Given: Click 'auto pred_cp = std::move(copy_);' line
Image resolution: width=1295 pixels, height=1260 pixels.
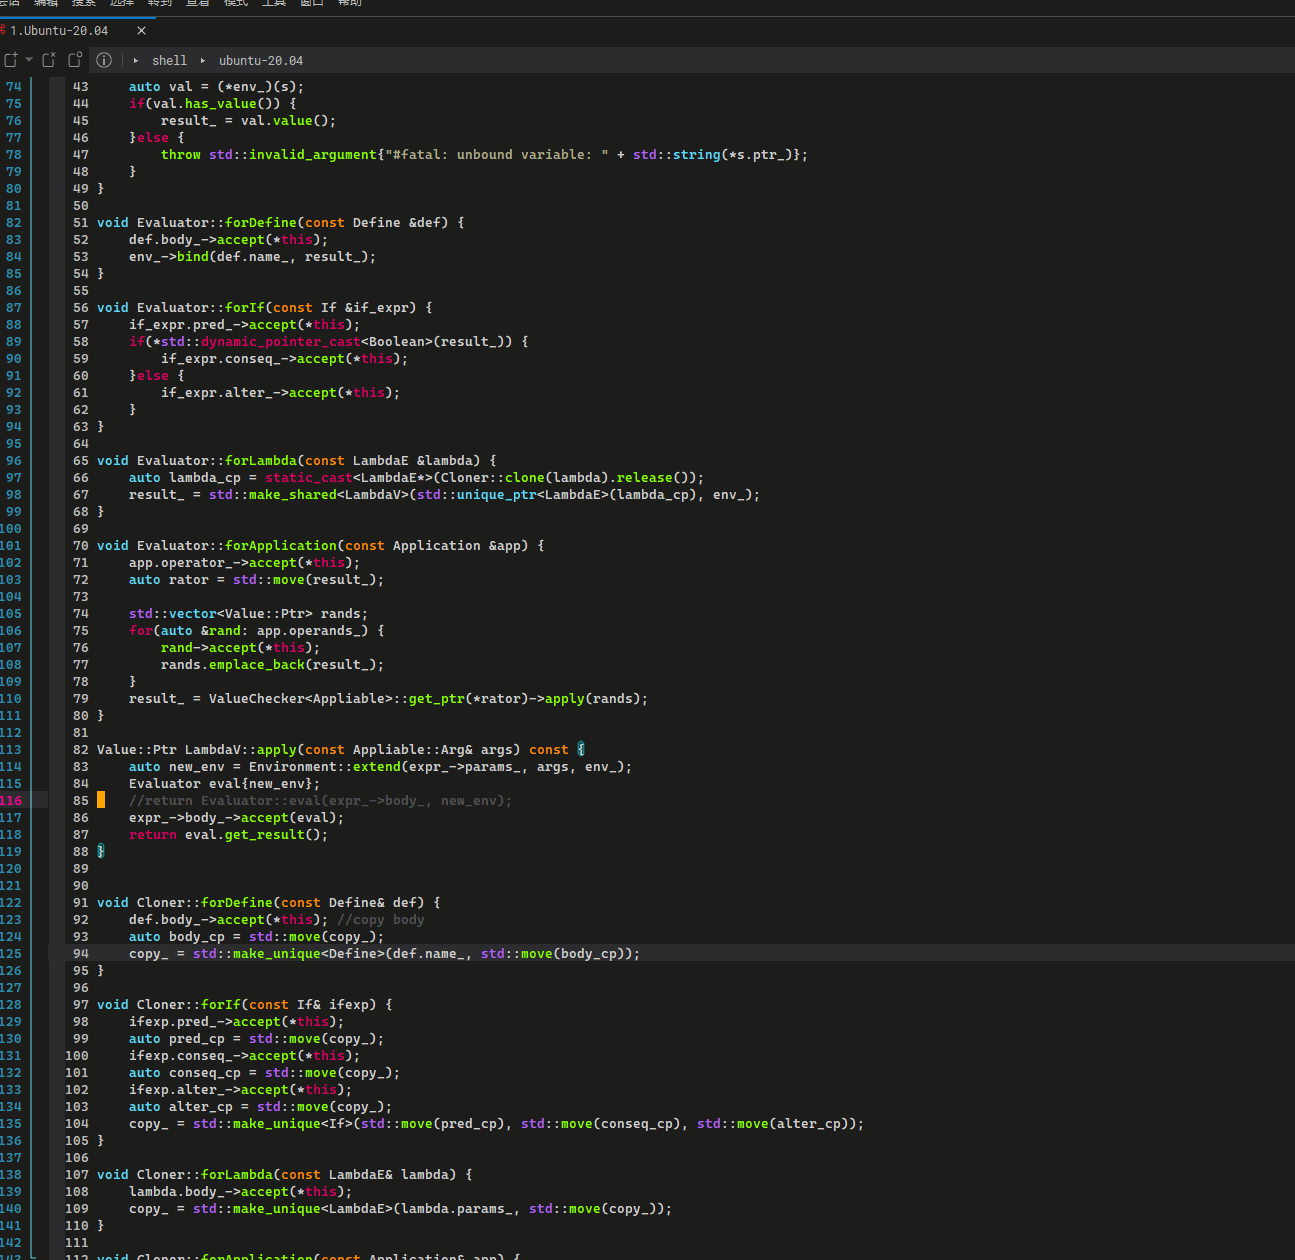Looking at the screenshot, I should click(256, 1039).
